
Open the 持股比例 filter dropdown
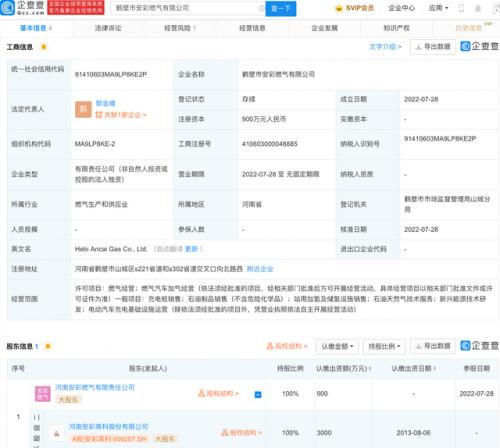(384, 347)
